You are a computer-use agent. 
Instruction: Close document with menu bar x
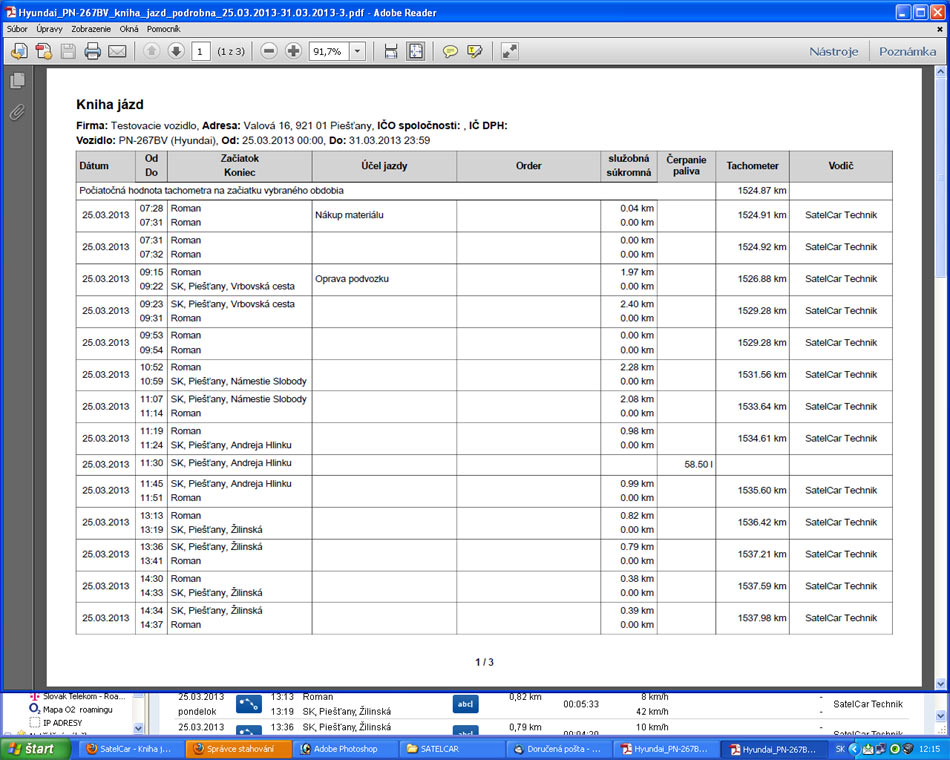tap(940, 28)
